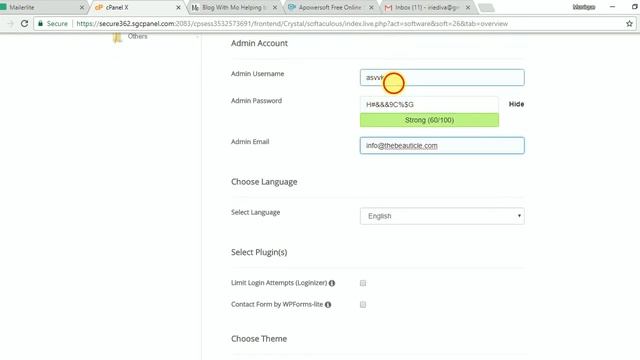Viewport: 640px width, 360px height.
Task: Switch to the Gmail Inbox (11) tab
Action: [426, 7]
